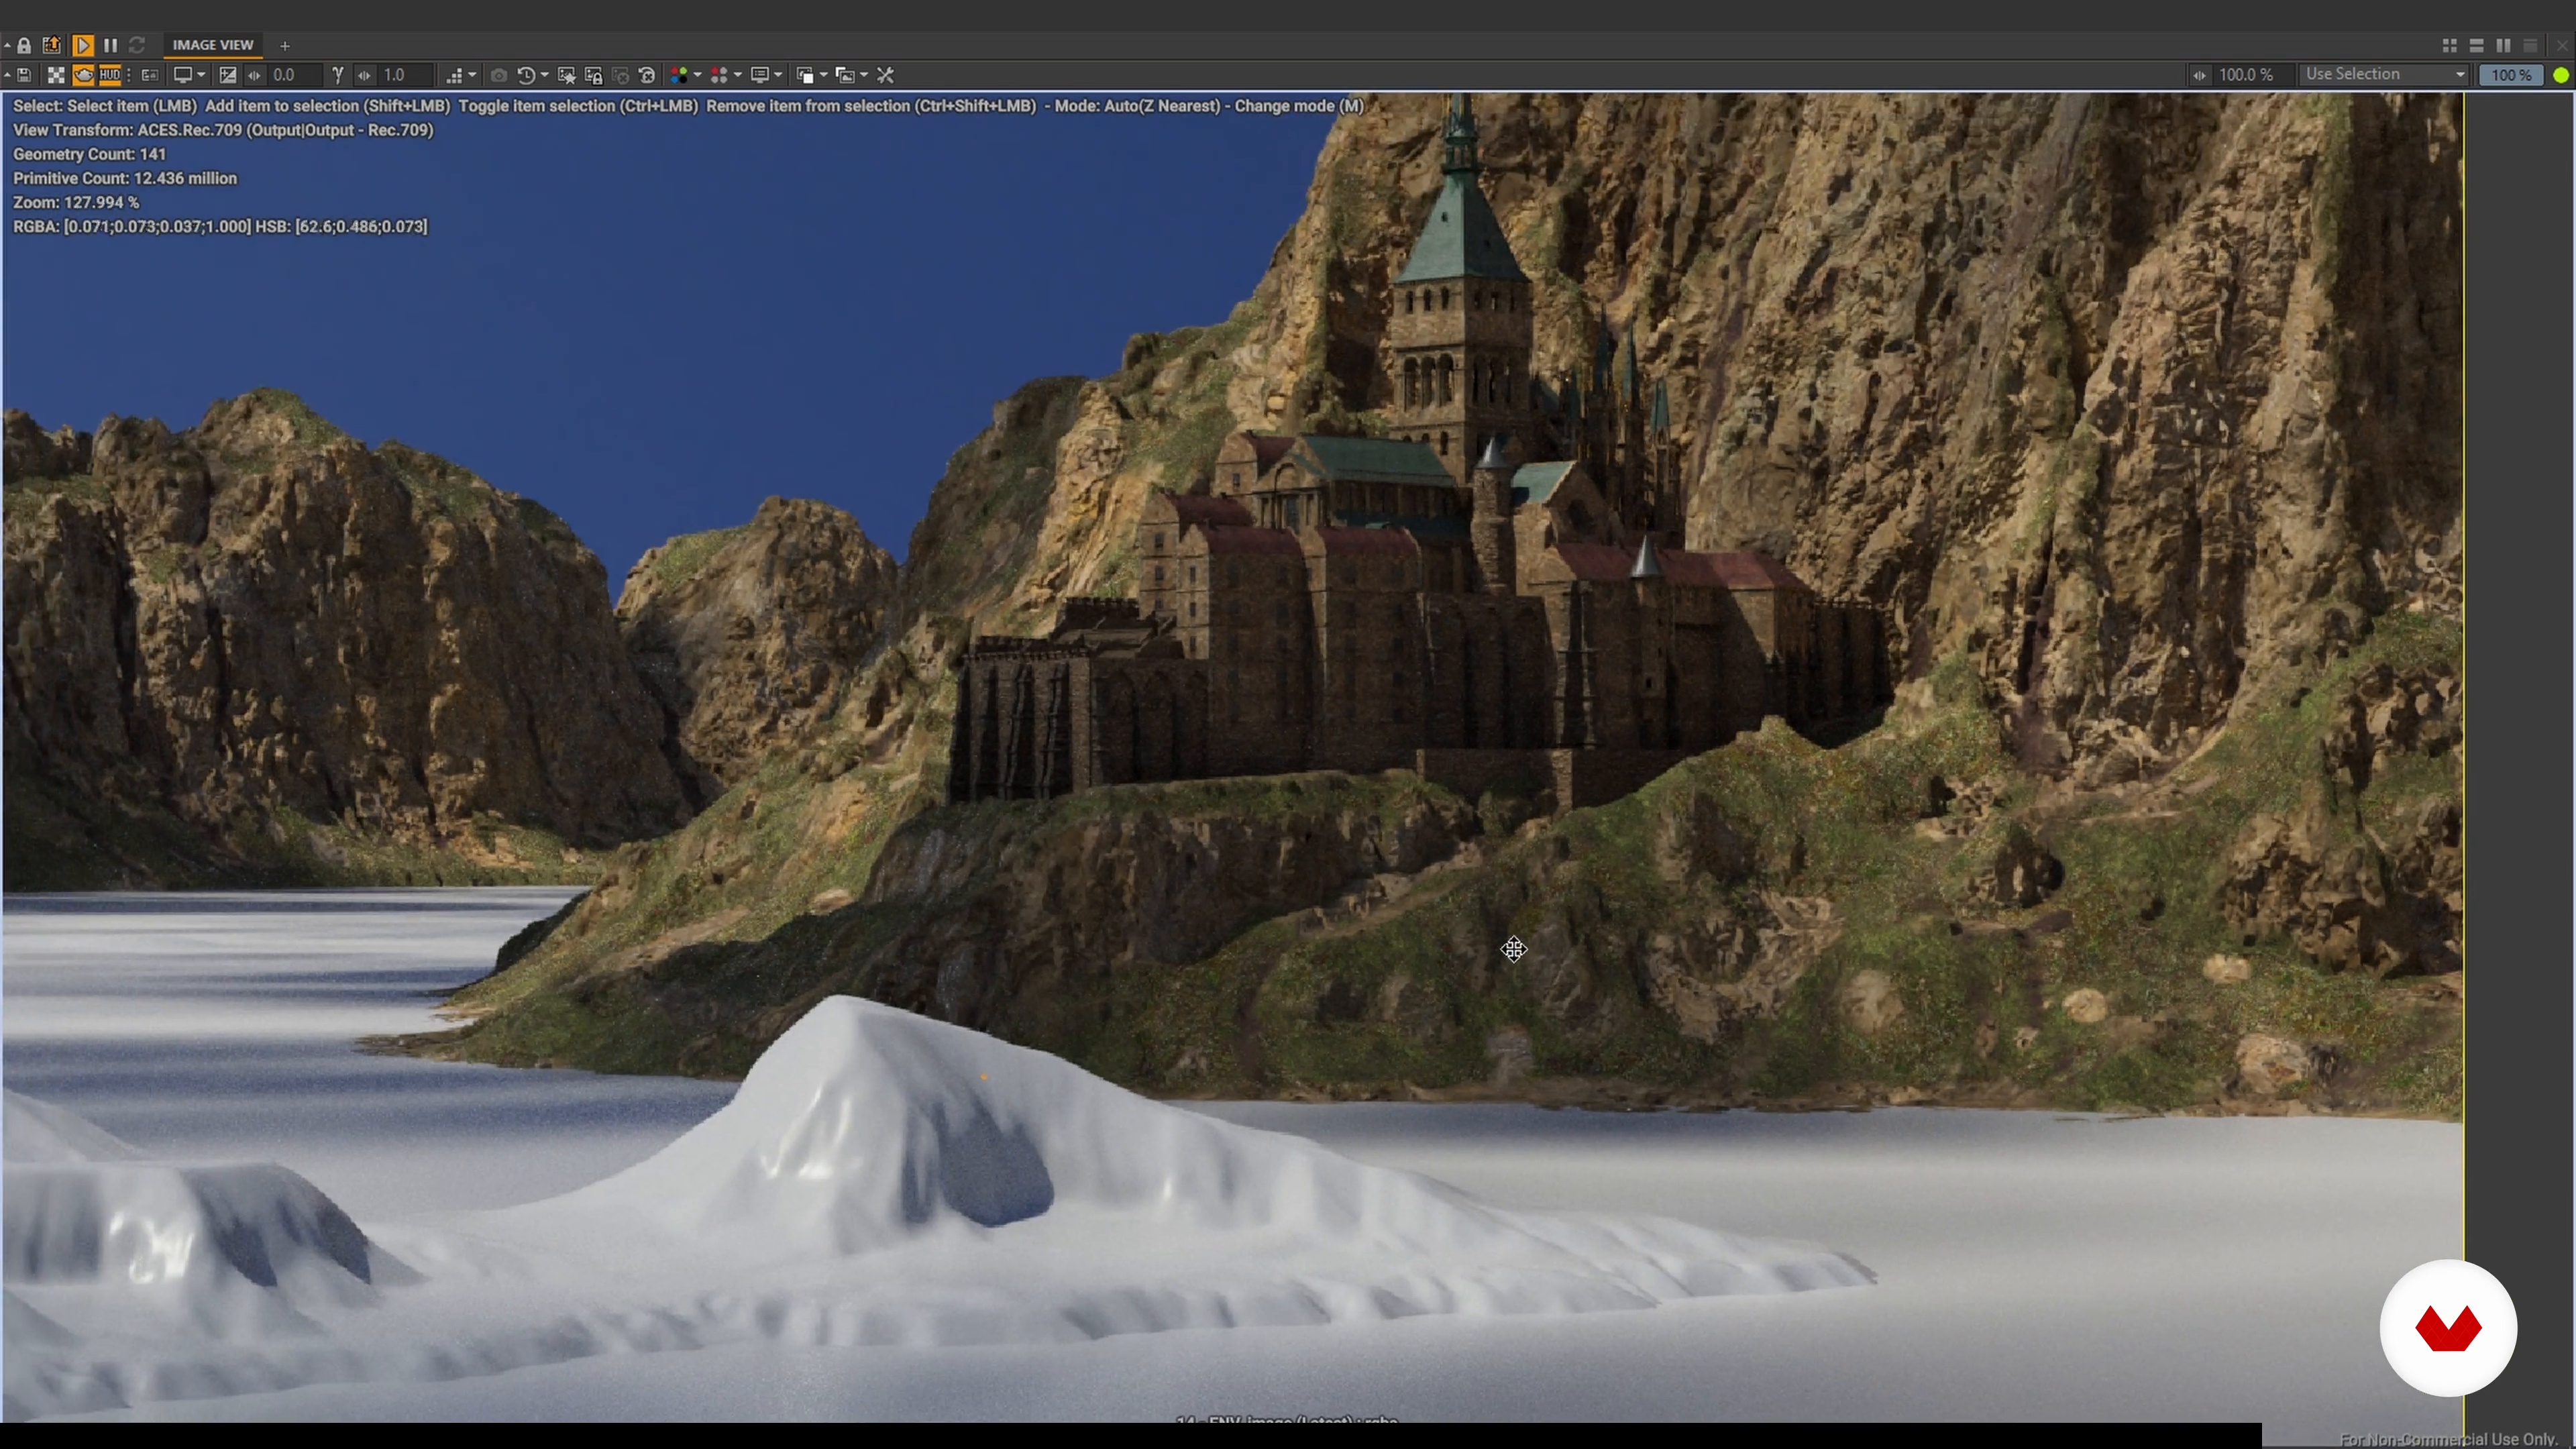The image size is (2576, 1449).
Task: Click the camera snapshot icon
Action: tap(498, 75)
